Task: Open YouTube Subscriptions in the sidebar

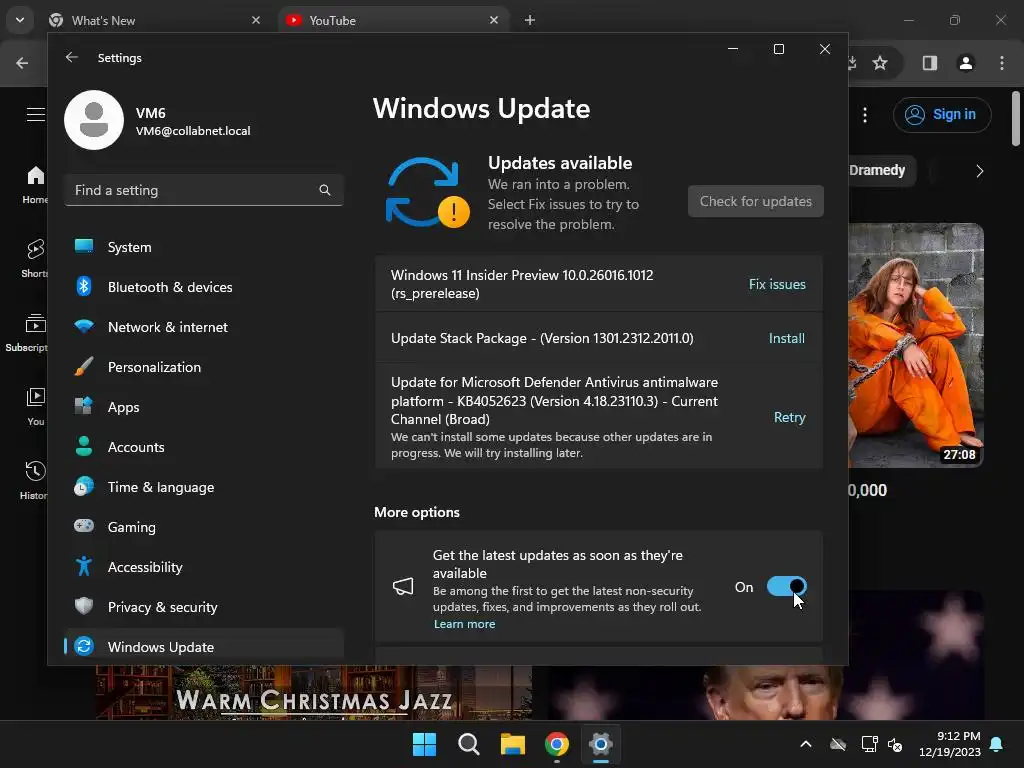Action: click(x=27, y=332)
